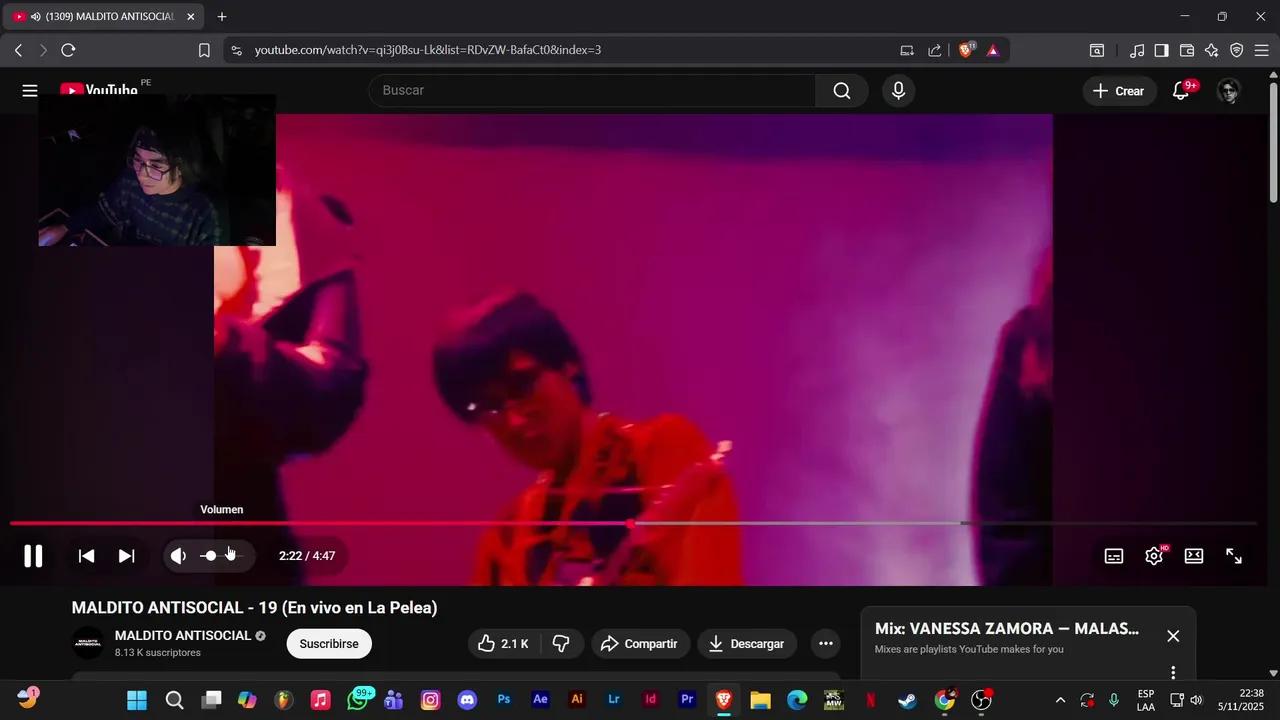This screenshot has height=720, width=1280.
Task: Click the Descargar button
Action: coord(747,644)
